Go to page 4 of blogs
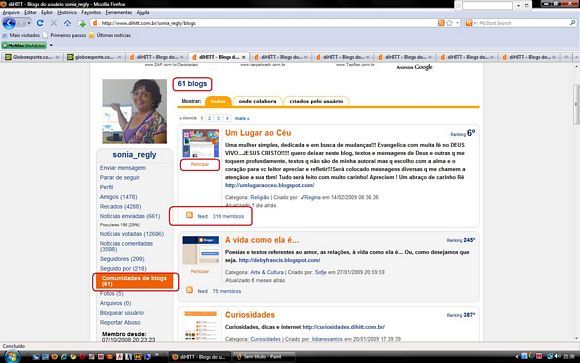This screenshot has height=363, width=580. [227, 118]
